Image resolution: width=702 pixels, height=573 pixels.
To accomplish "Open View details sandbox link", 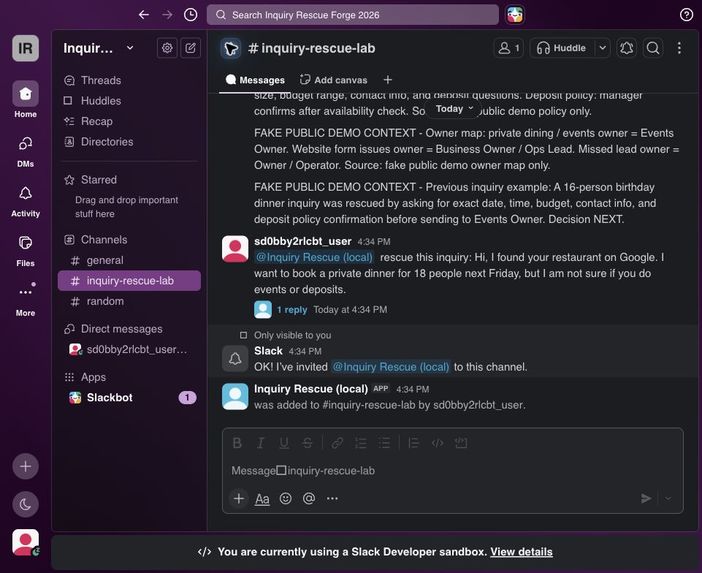I will [x=521, y=552].
